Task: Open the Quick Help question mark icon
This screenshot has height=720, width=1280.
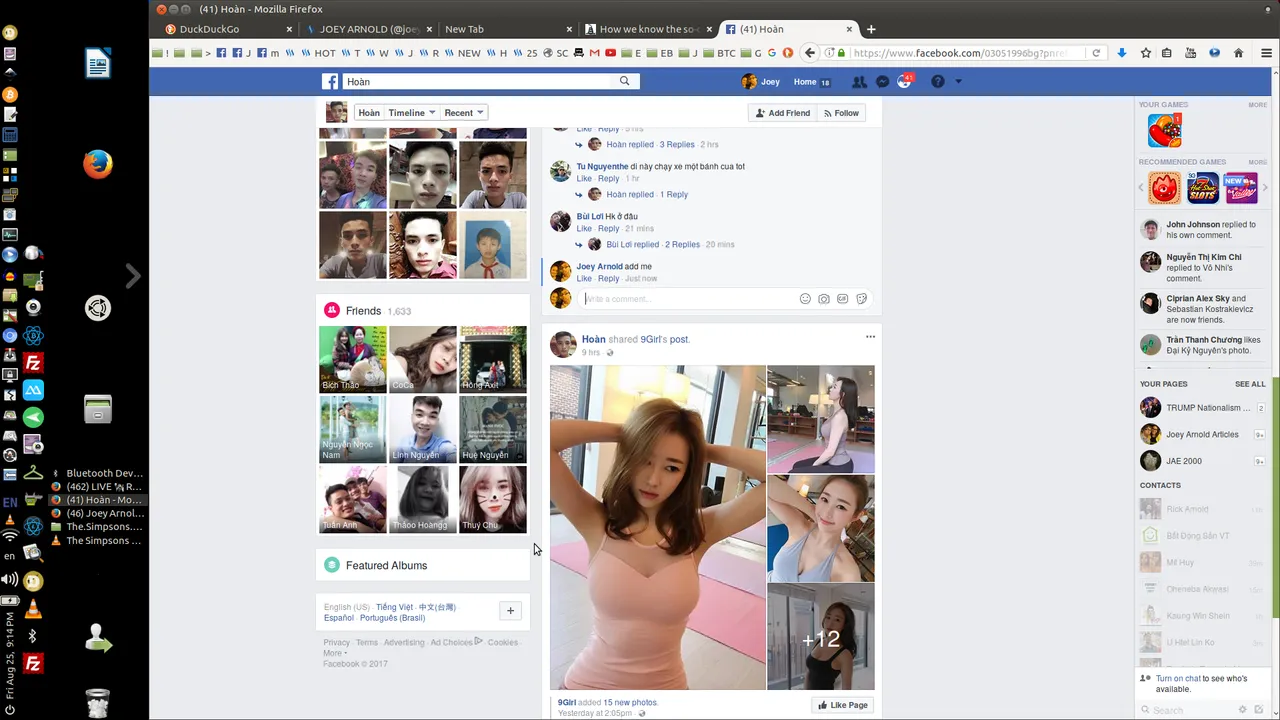Action: point(937,82)
